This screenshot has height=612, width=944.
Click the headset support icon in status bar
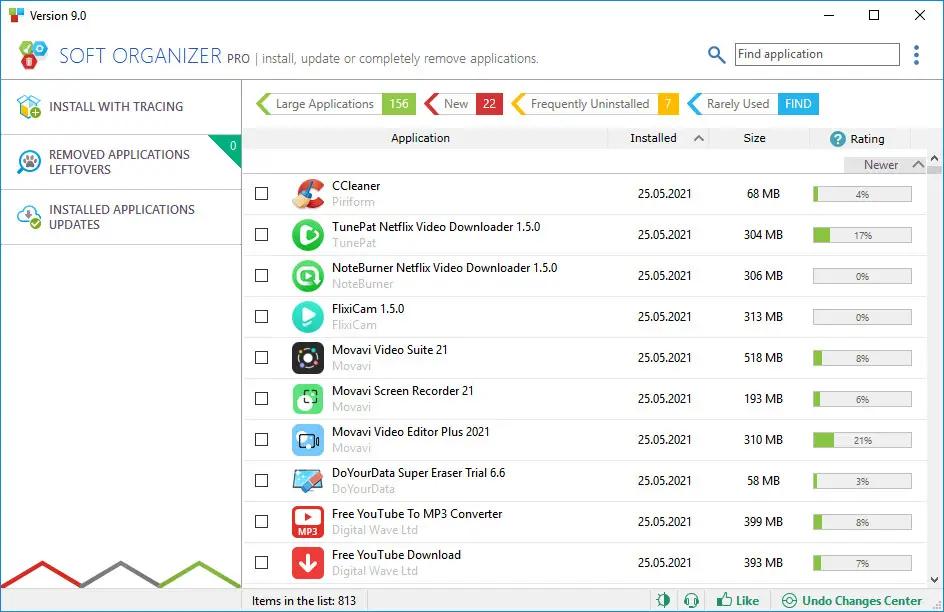pyautogui.click(x=690, y=601)
